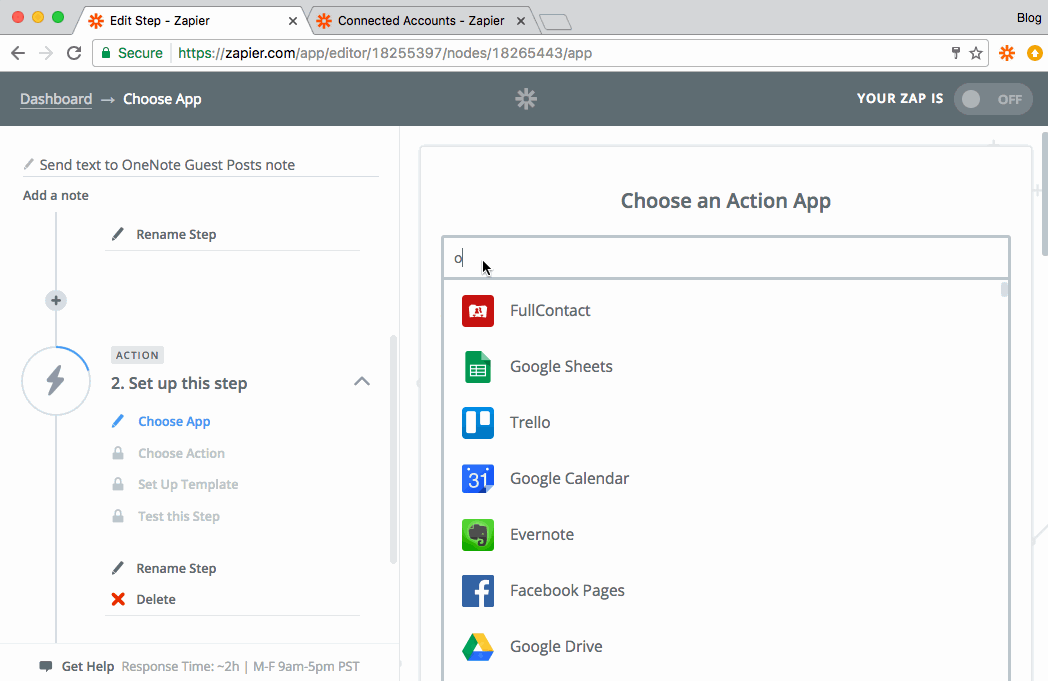This screenshot has height=681, width=1048.
Task: Click the left sidebar scrollbar
Action: tap(393, 449)
